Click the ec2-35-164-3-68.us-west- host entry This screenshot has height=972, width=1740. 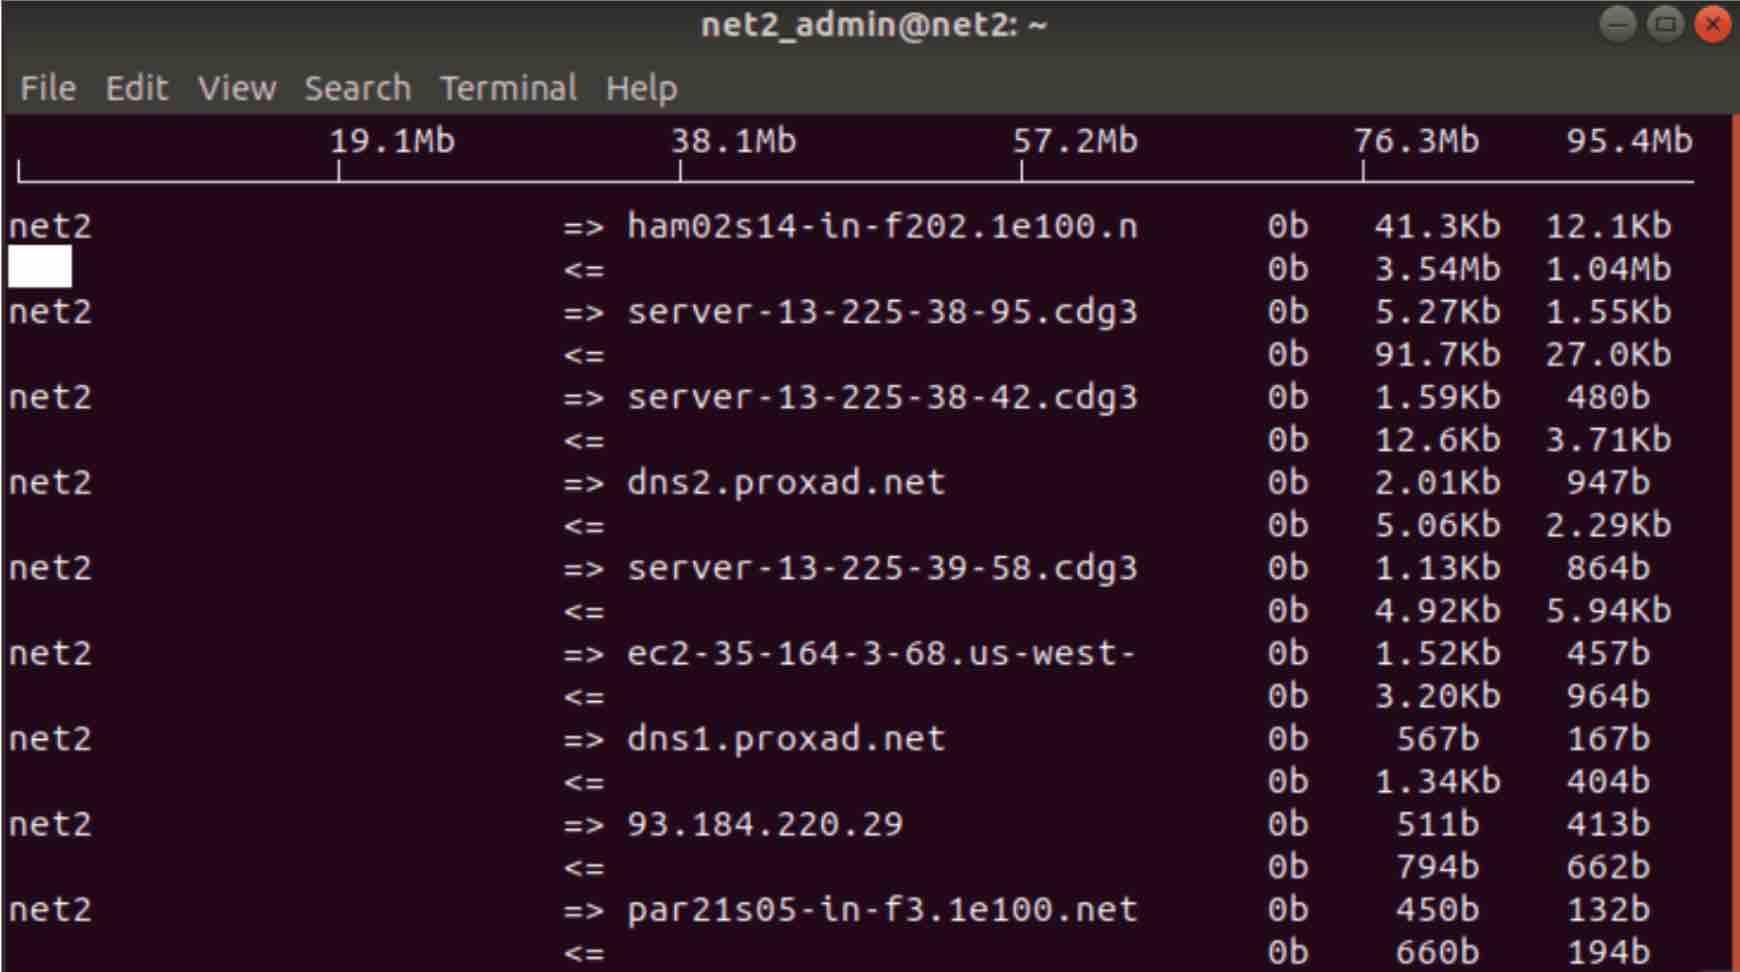click(882, 654)
